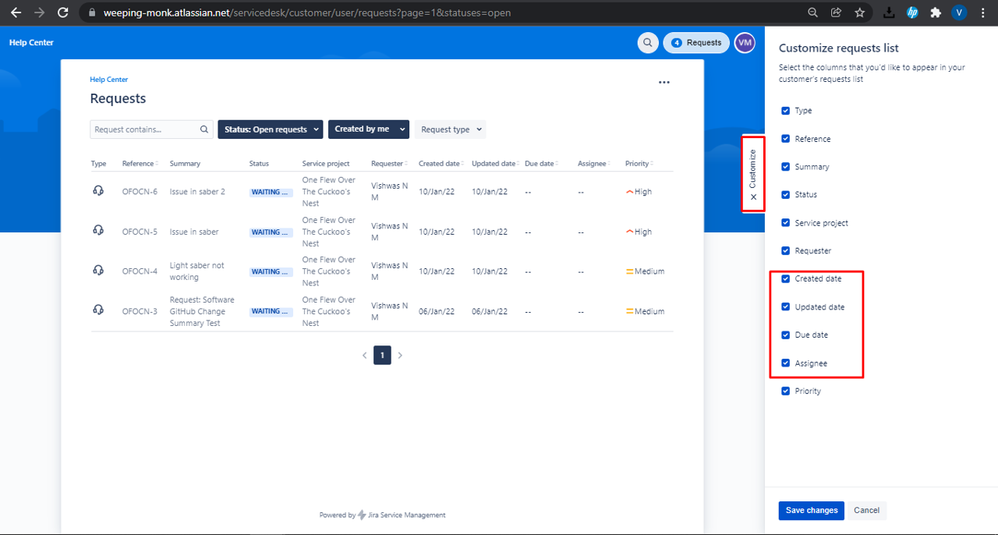This screenshot has height=535, width=998.
Task: Toggle the Assignee checkbox
Action: click(785, 363)
